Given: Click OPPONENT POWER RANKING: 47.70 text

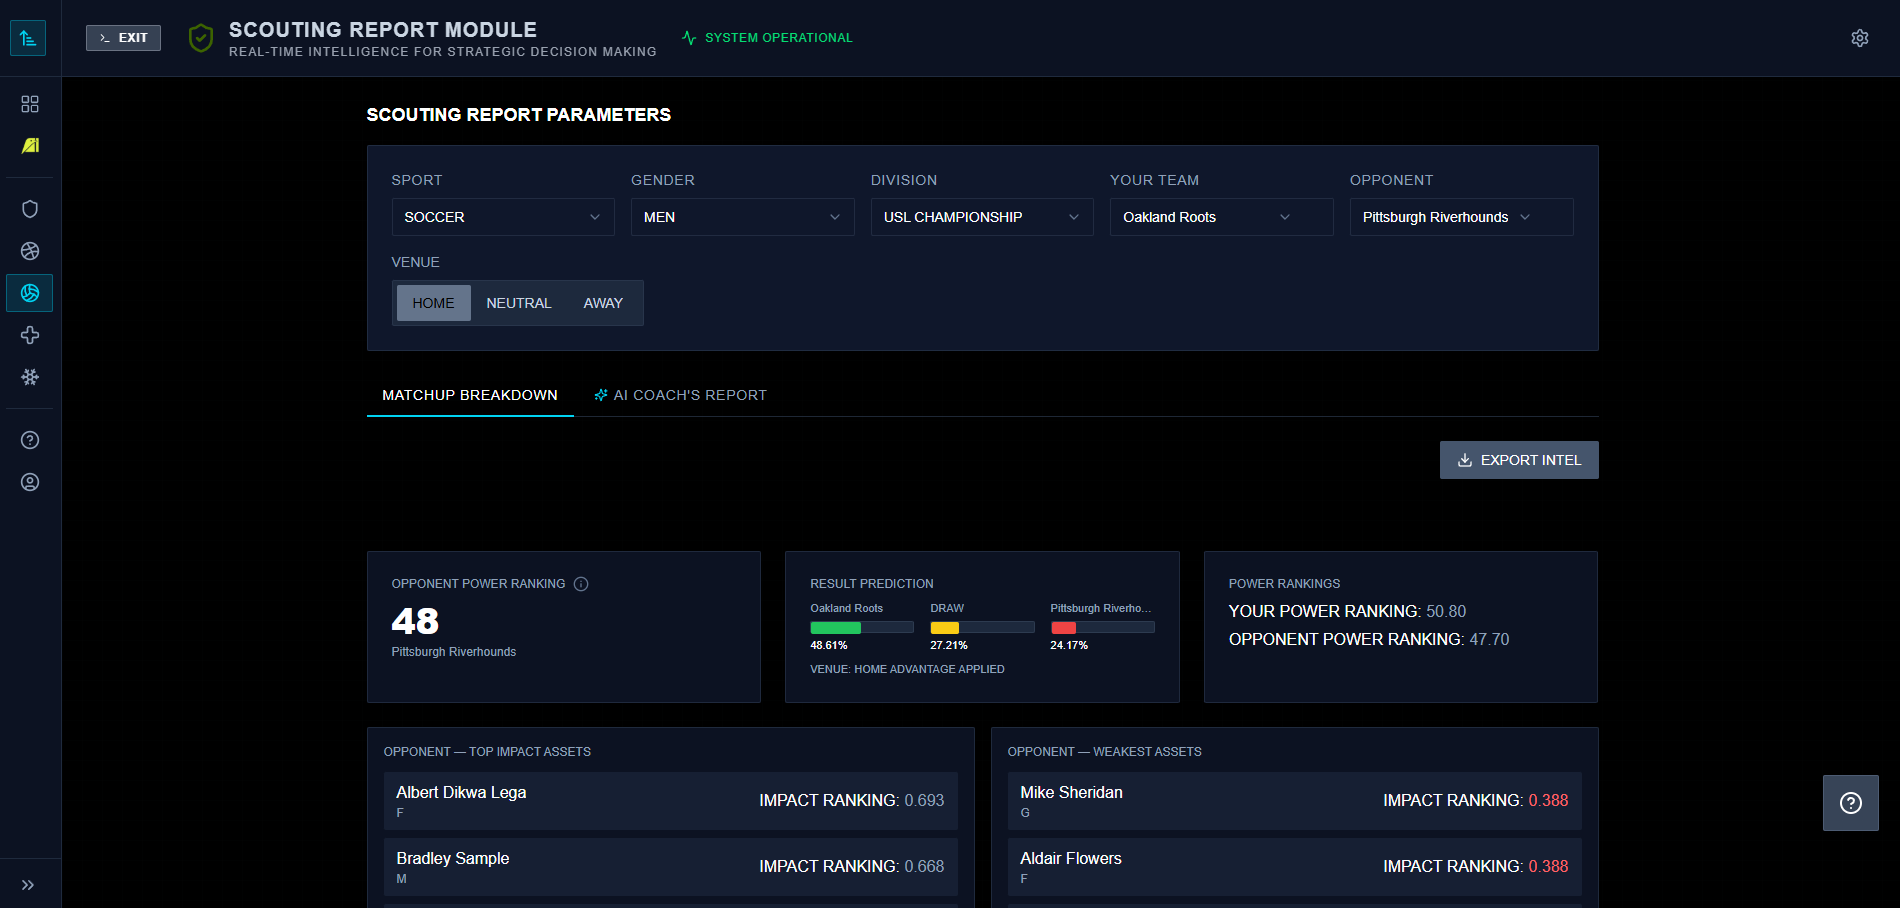Looking at the screenshot, I should pyautogui.click(x=1369, y=639).
